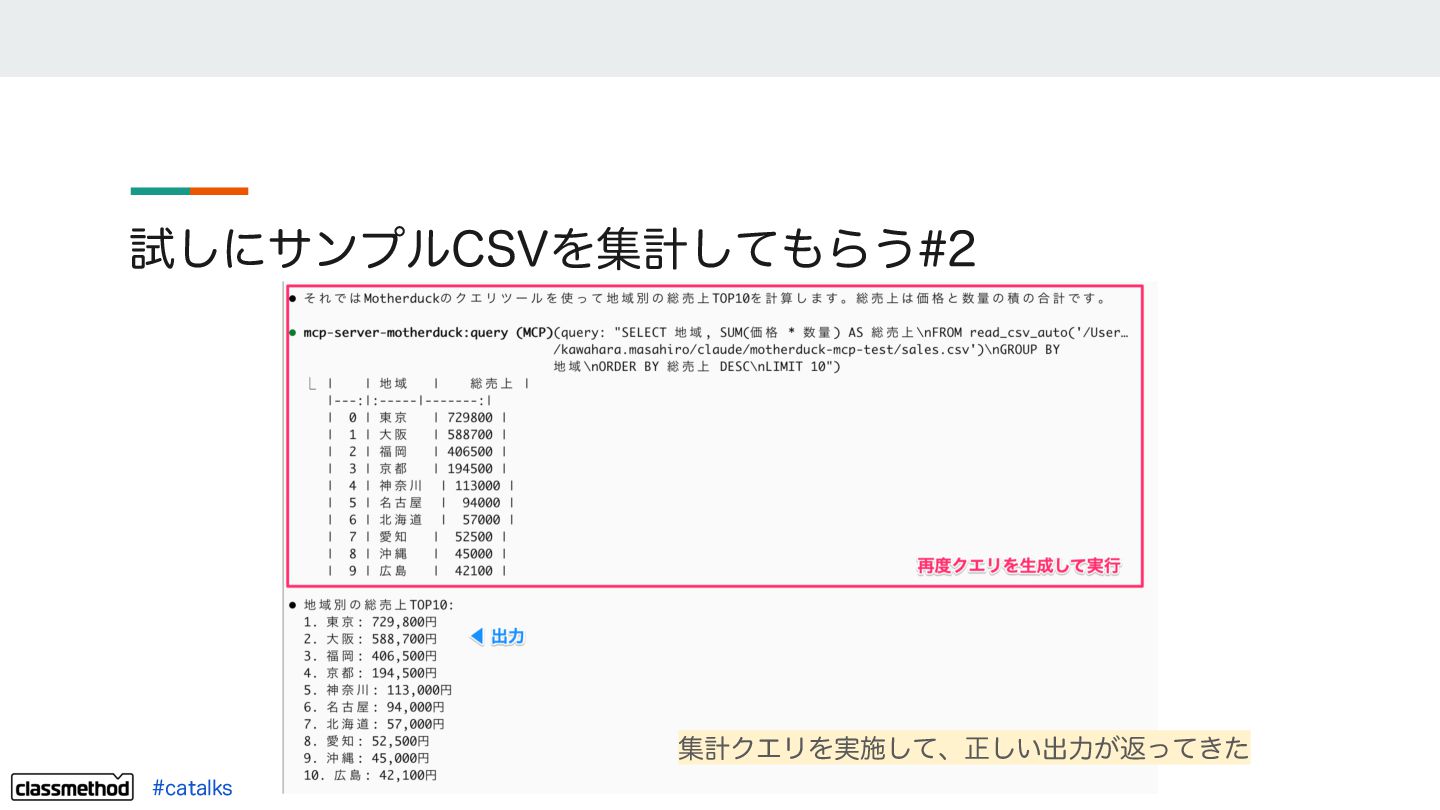Click the list item 6. 名古屋: 94,000円

coord(373,706)
